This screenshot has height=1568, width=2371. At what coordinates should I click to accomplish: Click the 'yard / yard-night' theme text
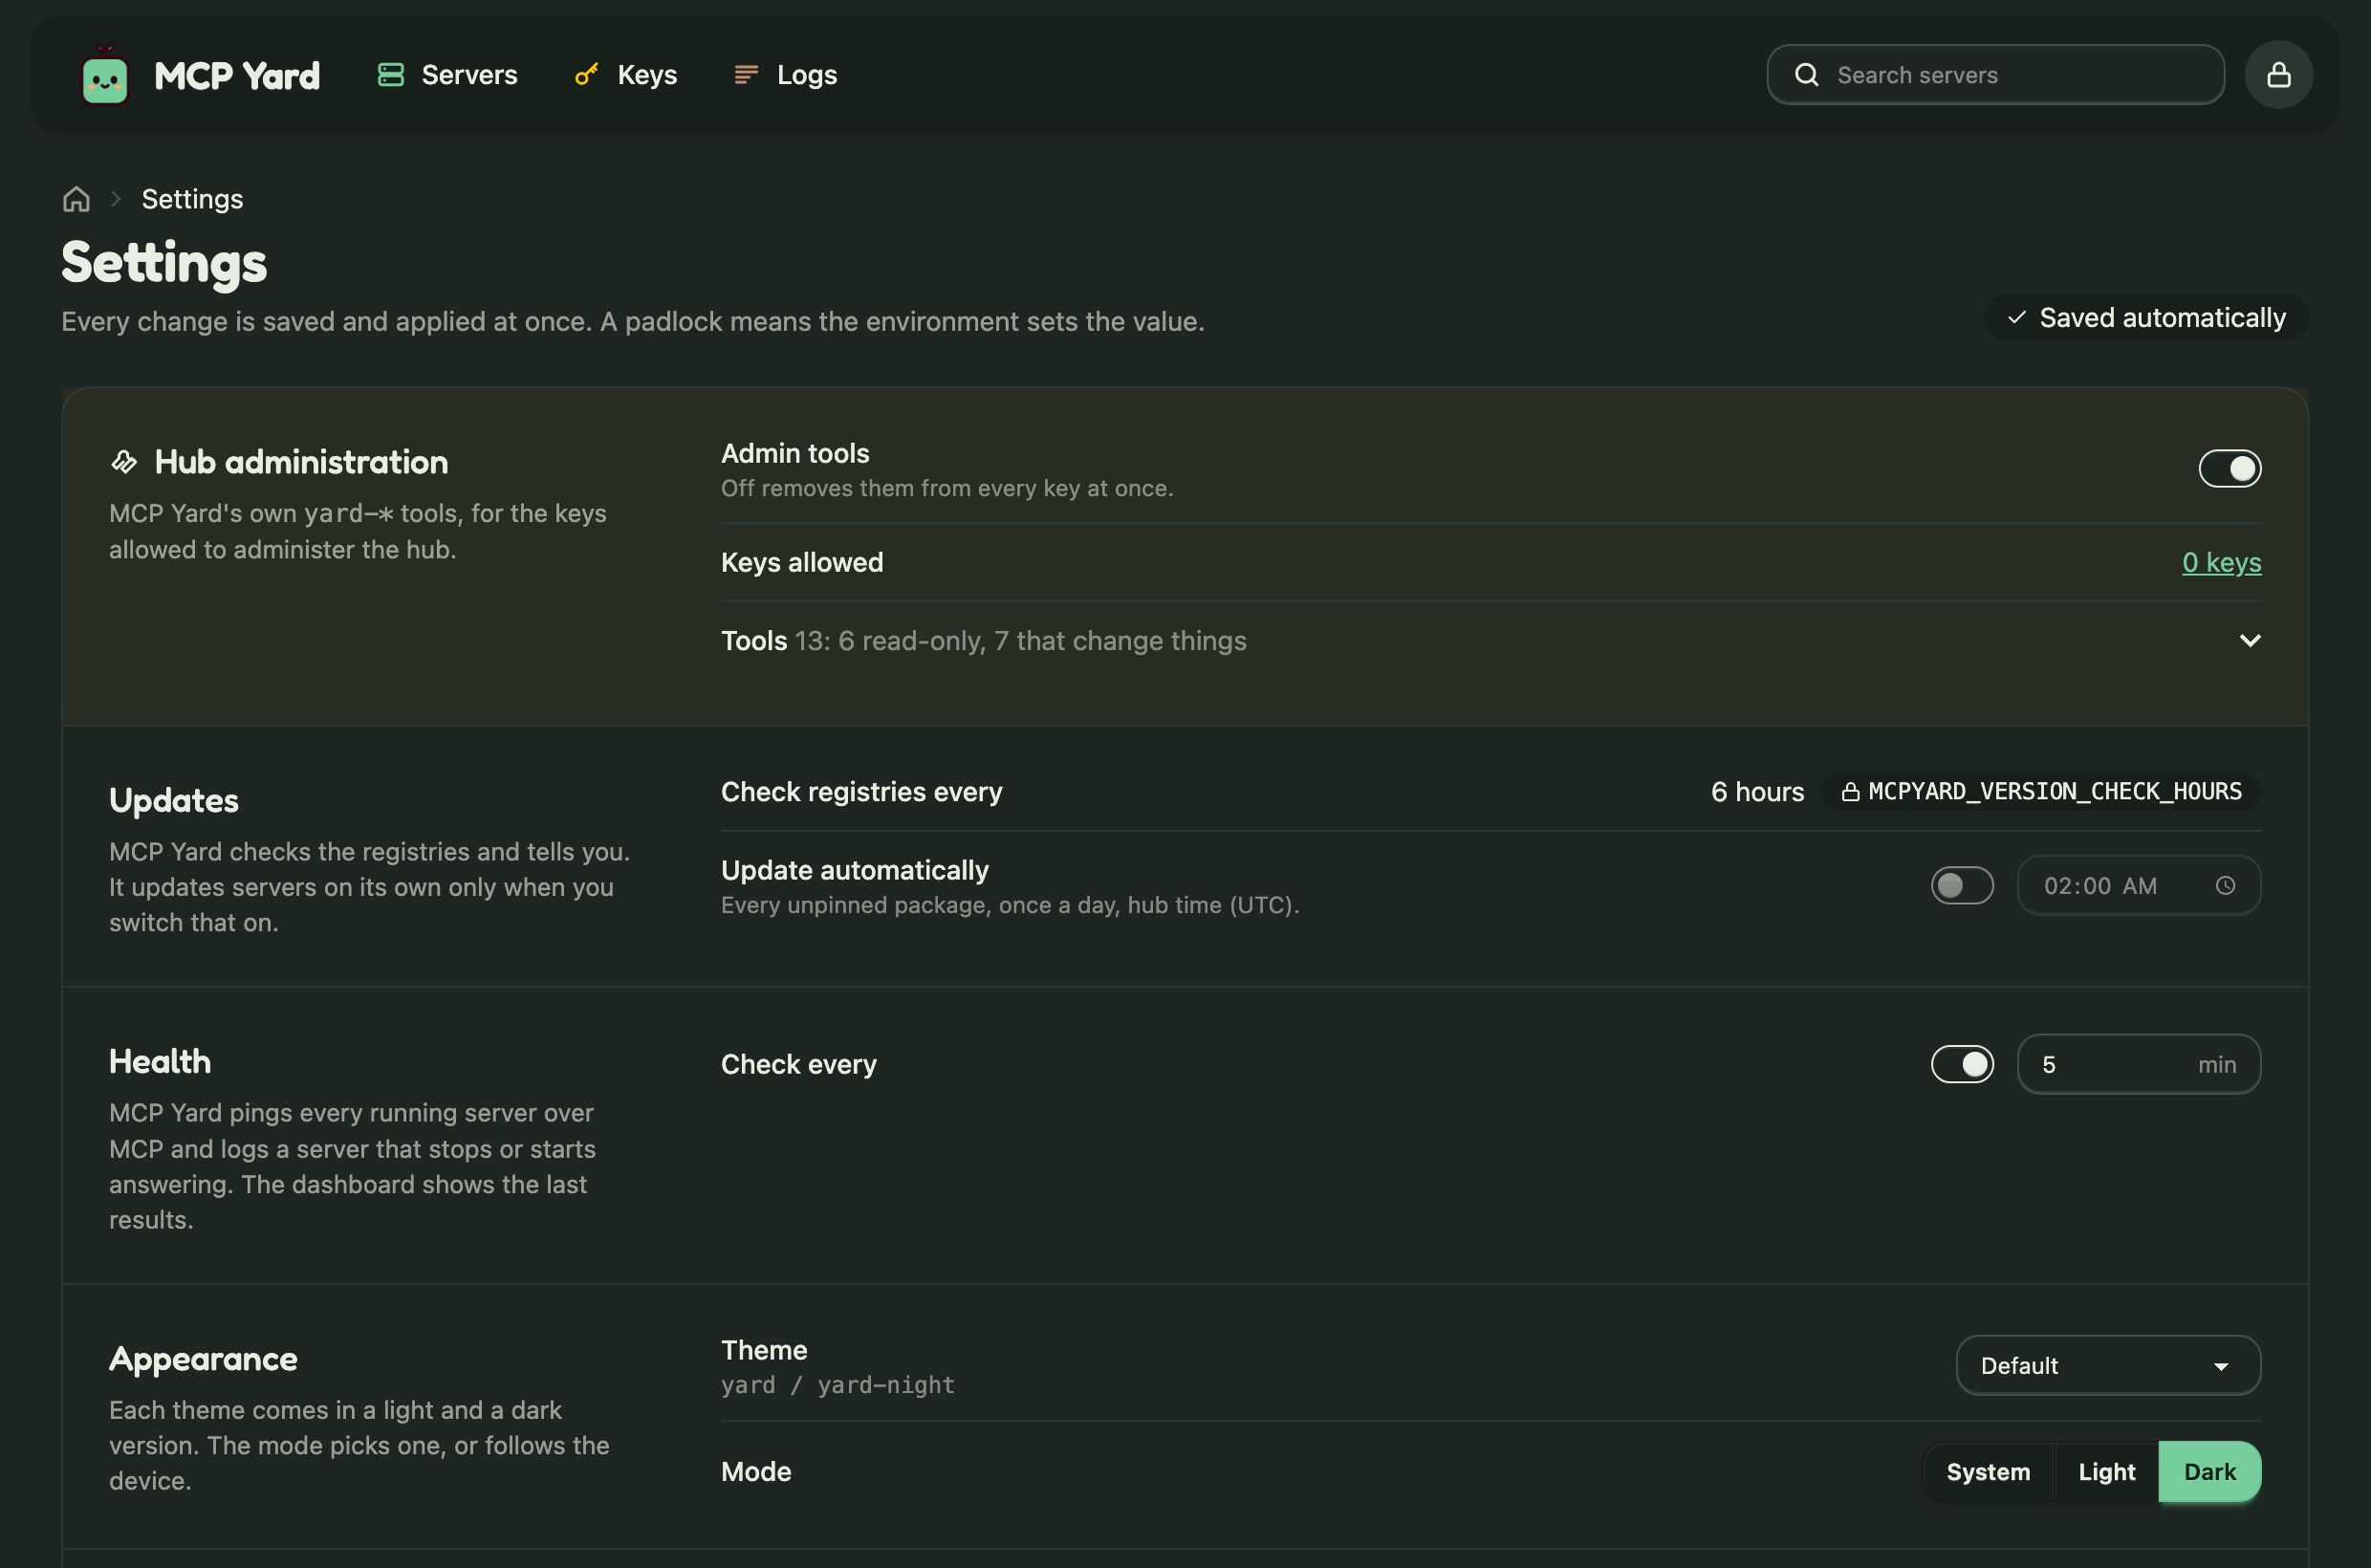[x=838, y=1386]
